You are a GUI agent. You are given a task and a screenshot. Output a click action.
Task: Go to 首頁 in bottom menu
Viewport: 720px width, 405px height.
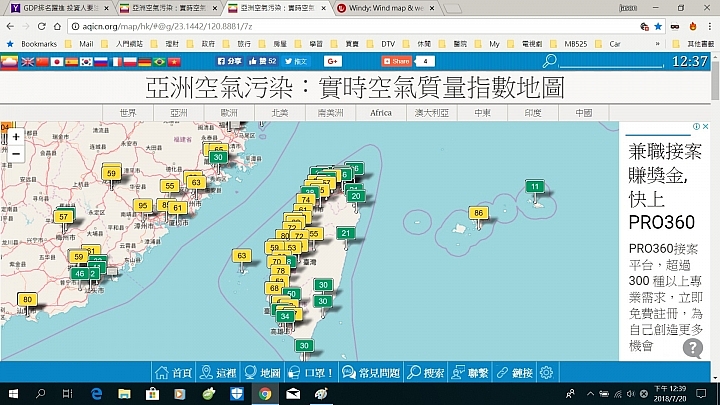click(x=174, y=372)
